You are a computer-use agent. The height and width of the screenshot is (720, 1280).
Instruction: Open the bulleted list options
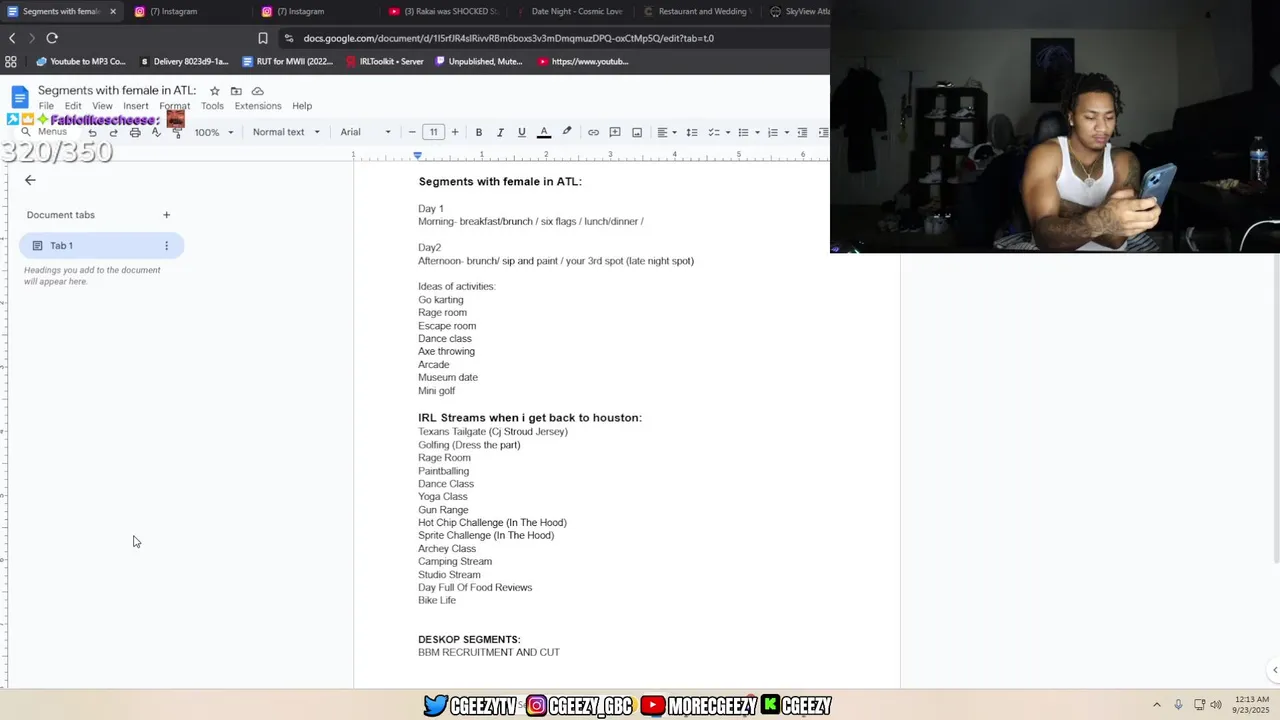coord(748,132)
